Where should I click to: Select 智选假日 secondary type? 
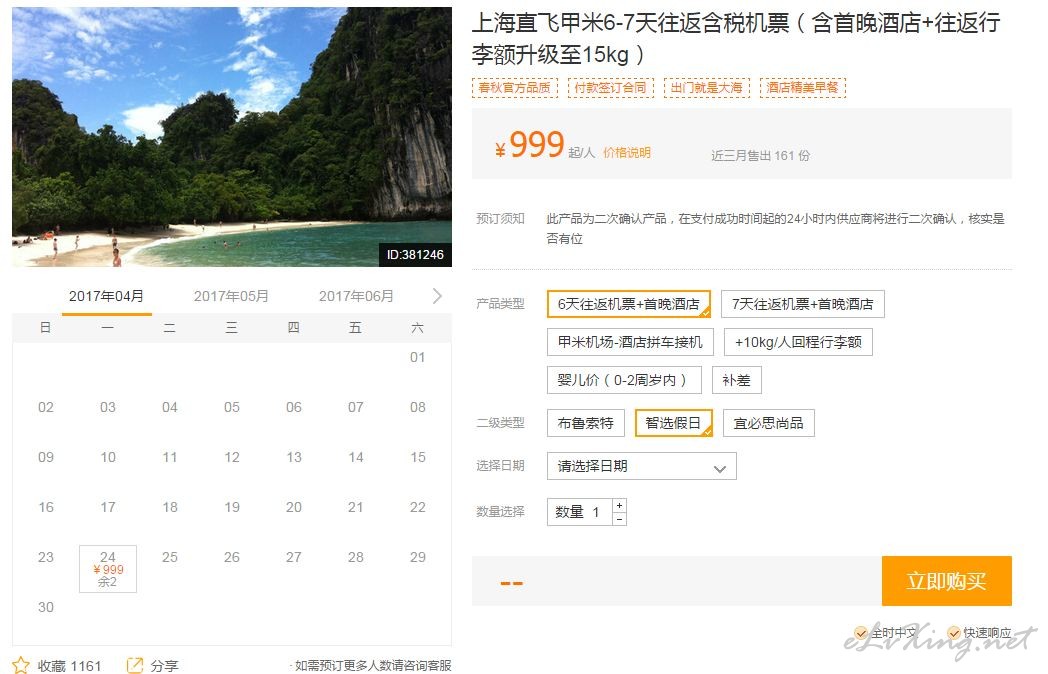tap(673, 423)
